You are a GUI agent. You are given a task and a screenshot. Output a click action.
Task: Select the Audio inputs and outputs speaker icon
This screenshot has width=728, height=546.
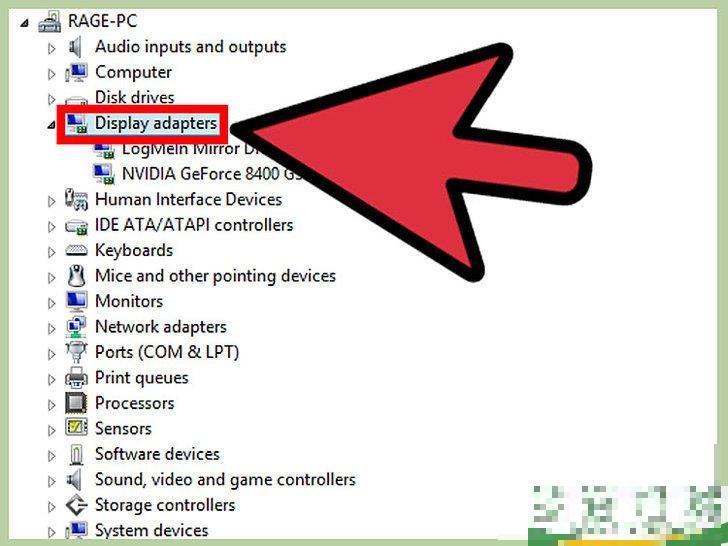click(x=76, y=47)
